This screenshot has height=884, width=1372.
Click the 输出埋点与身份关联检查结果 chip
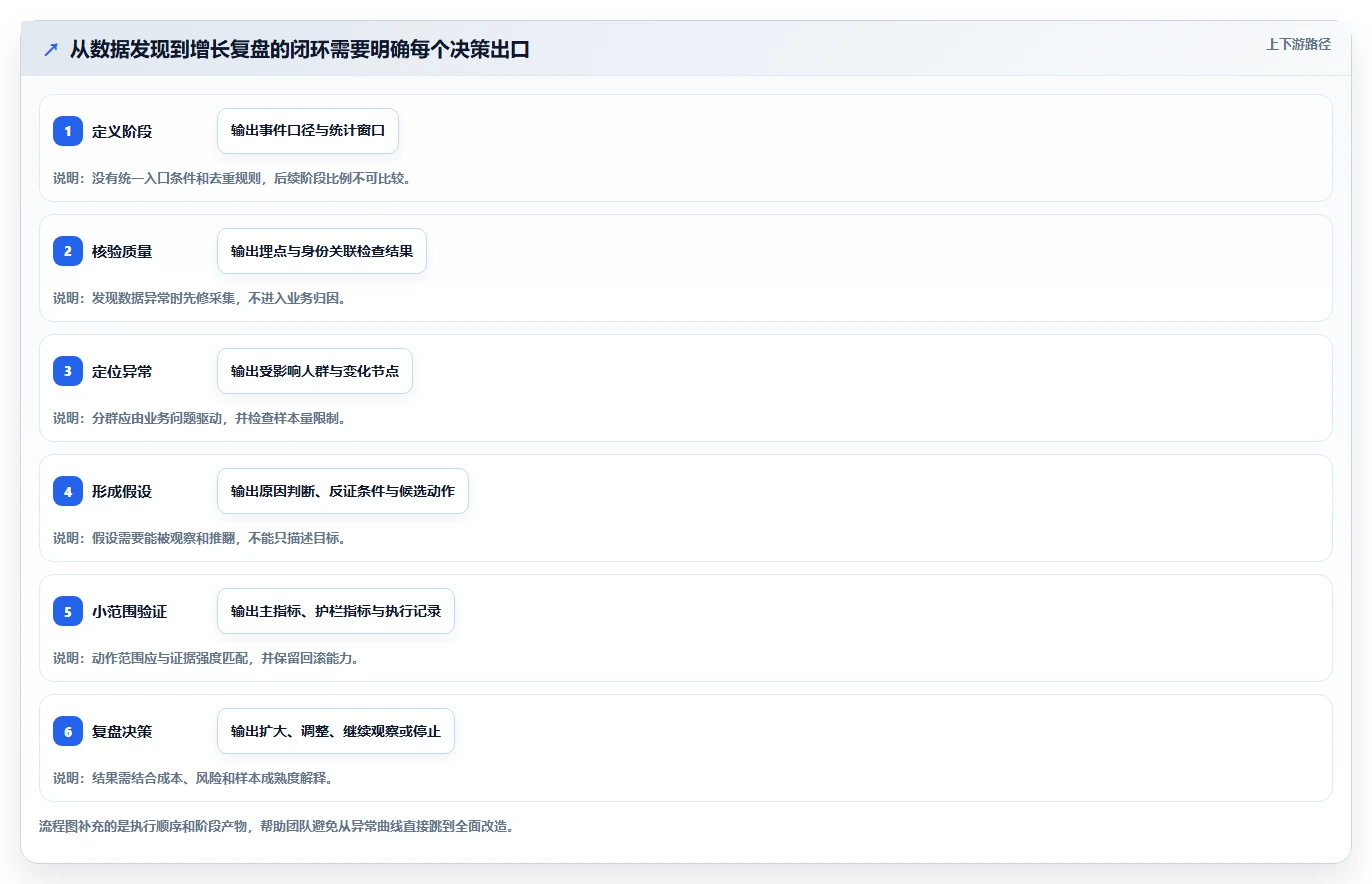[x=322, y=251]
